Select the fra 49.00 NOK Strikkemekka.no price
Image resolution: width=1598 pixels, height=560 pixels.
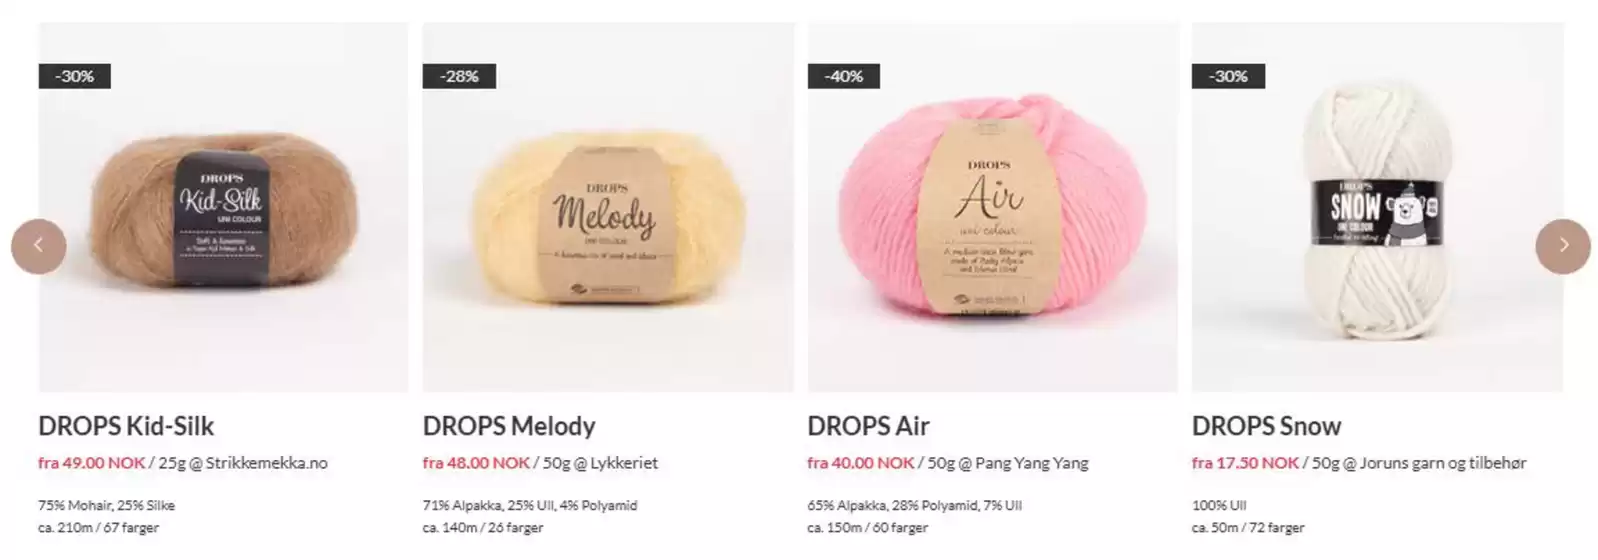pyautogui.click(x=183, y=463)
